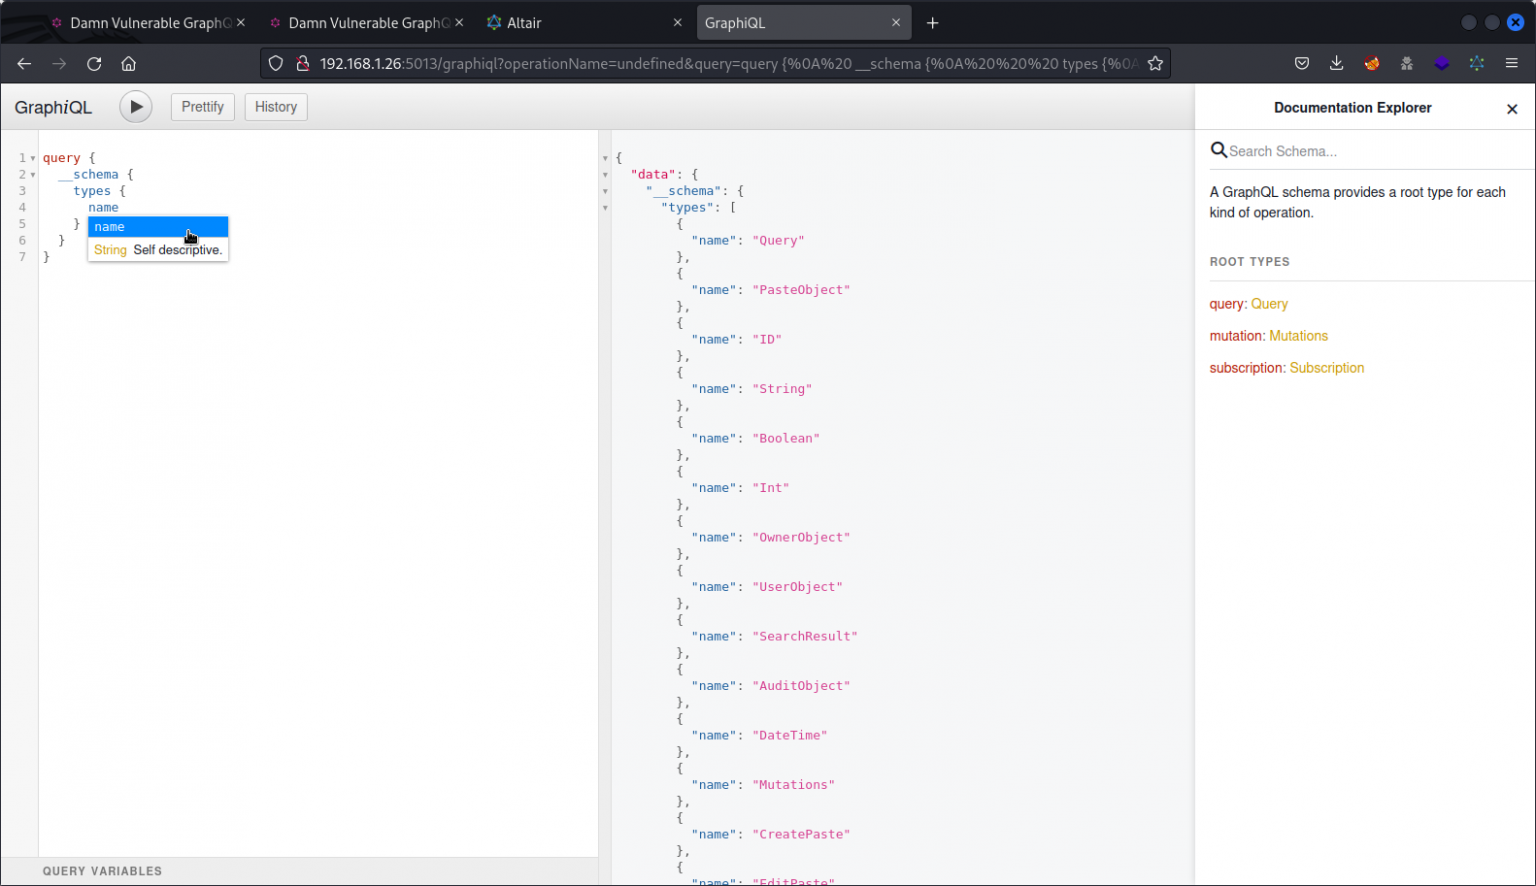Screen dimensions: 1536x886
Task: Click the search magnifier icon in docs
Action: pyautogui.click(x=1219, y=150)
